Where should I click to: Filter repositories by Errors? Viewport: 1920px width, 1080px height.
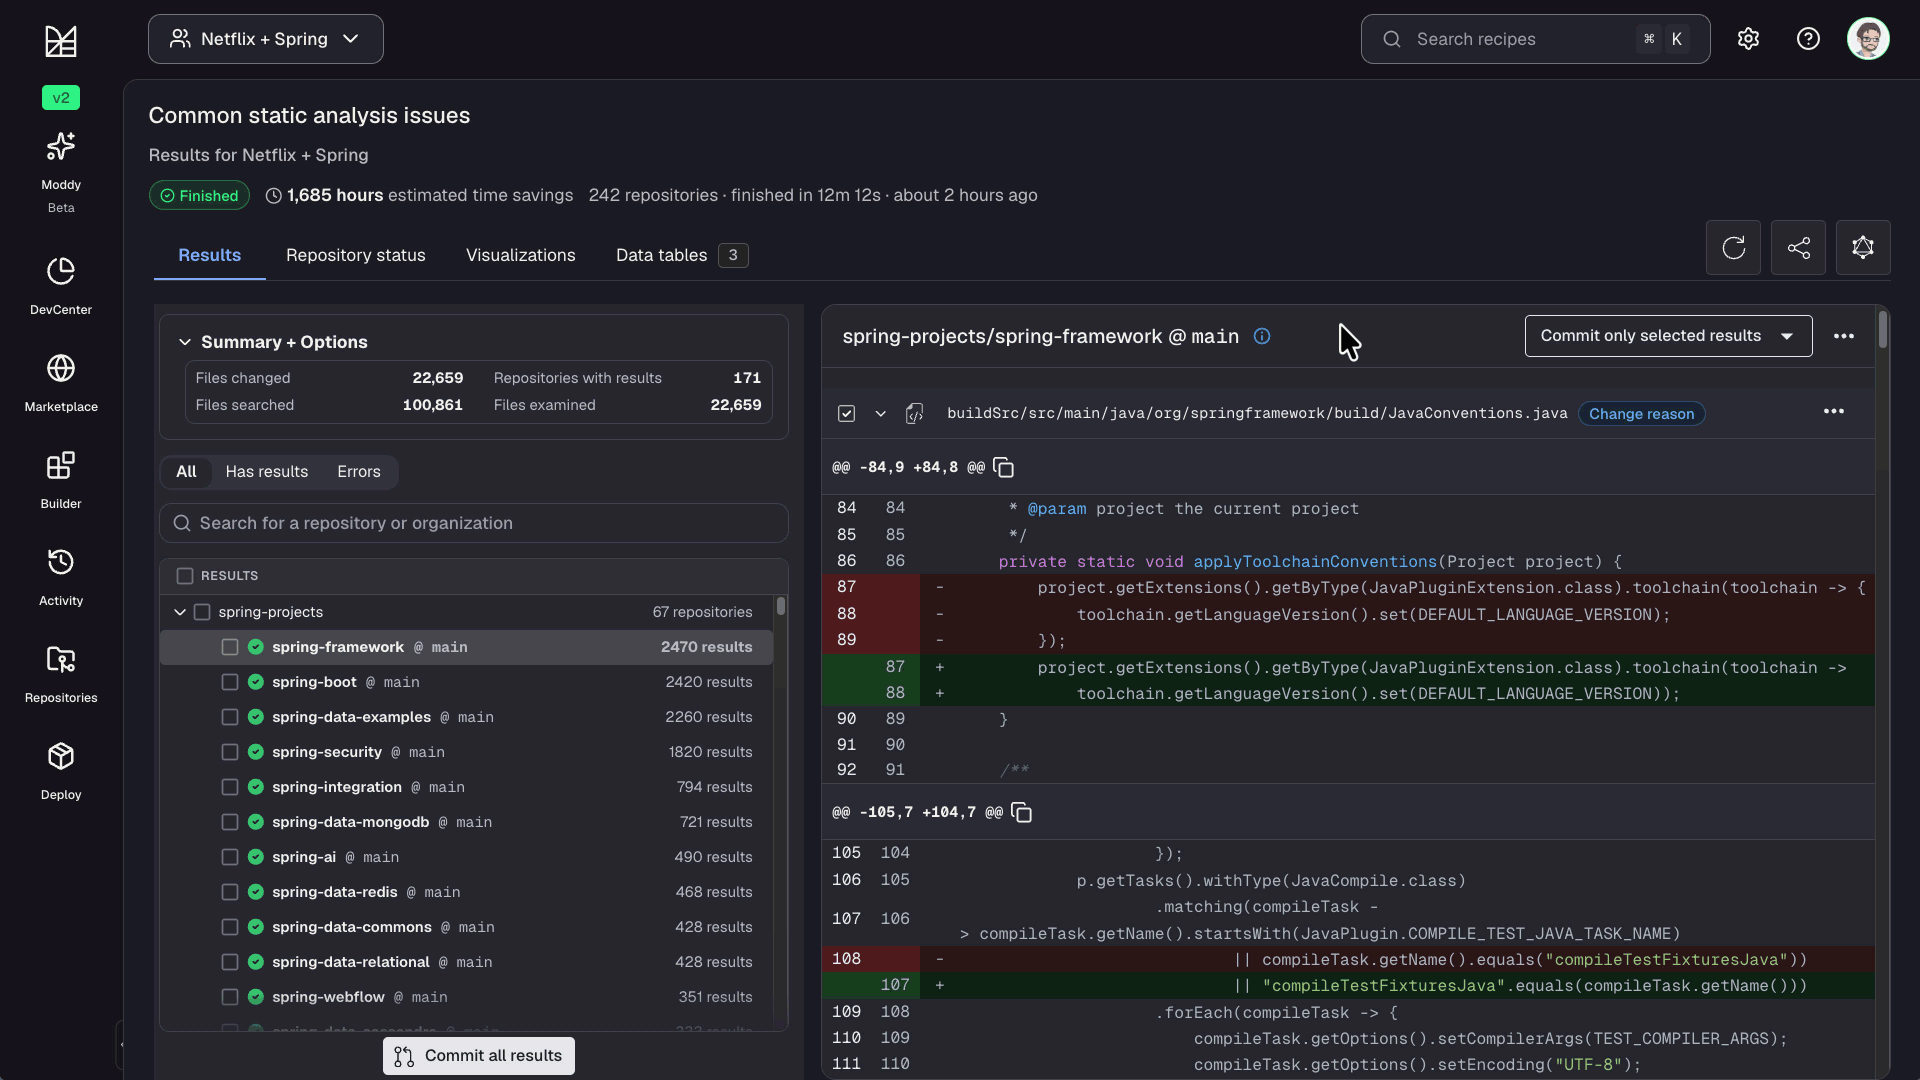359,472
